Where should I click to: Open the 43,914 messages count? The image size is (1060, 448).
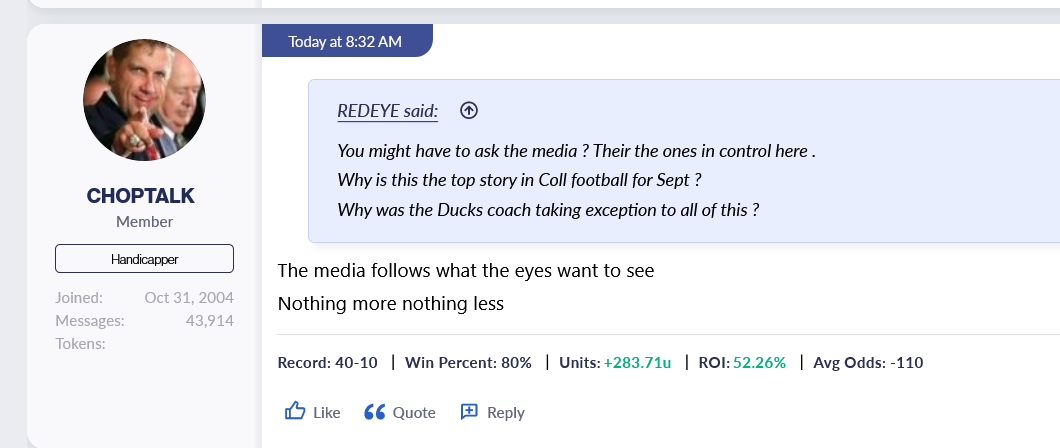pos(202,320)
